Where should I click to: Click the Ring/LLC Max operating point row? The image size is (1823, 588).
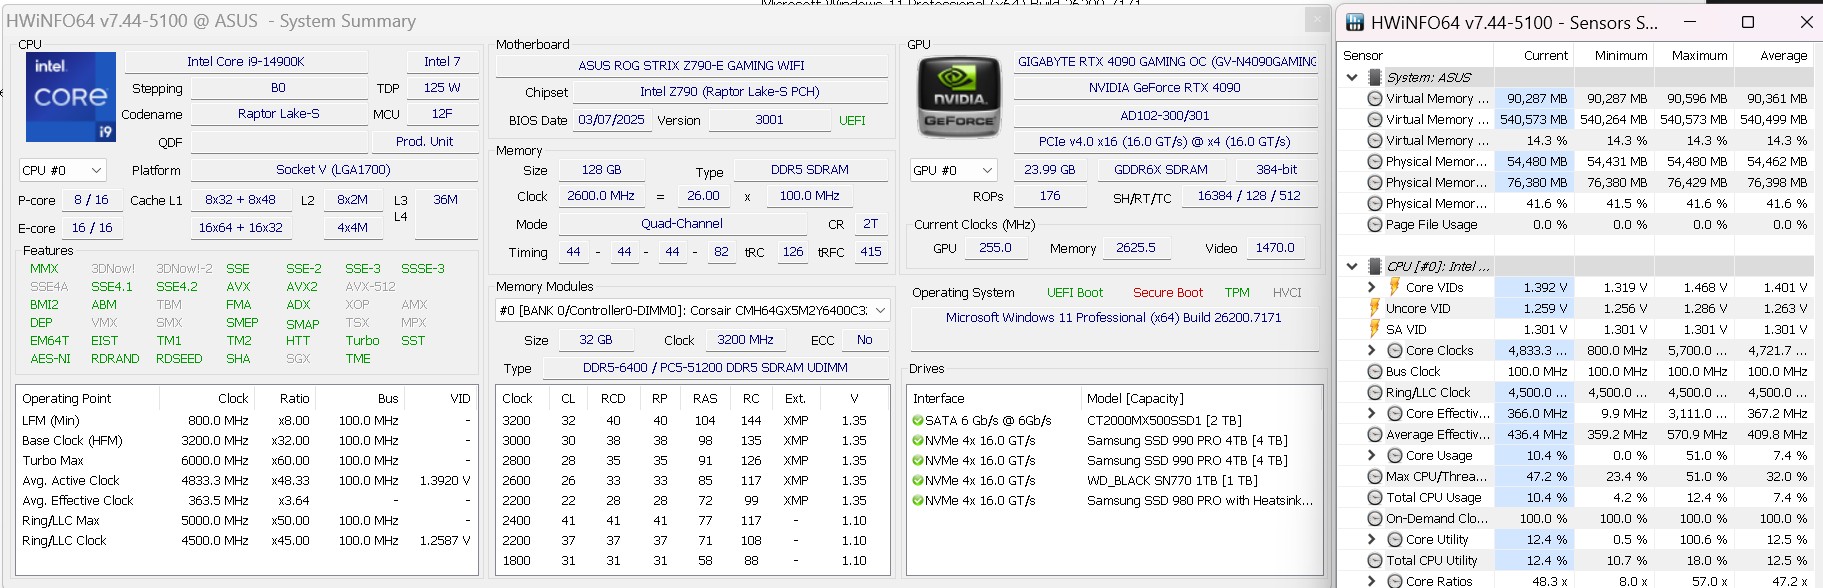[246, 521]
